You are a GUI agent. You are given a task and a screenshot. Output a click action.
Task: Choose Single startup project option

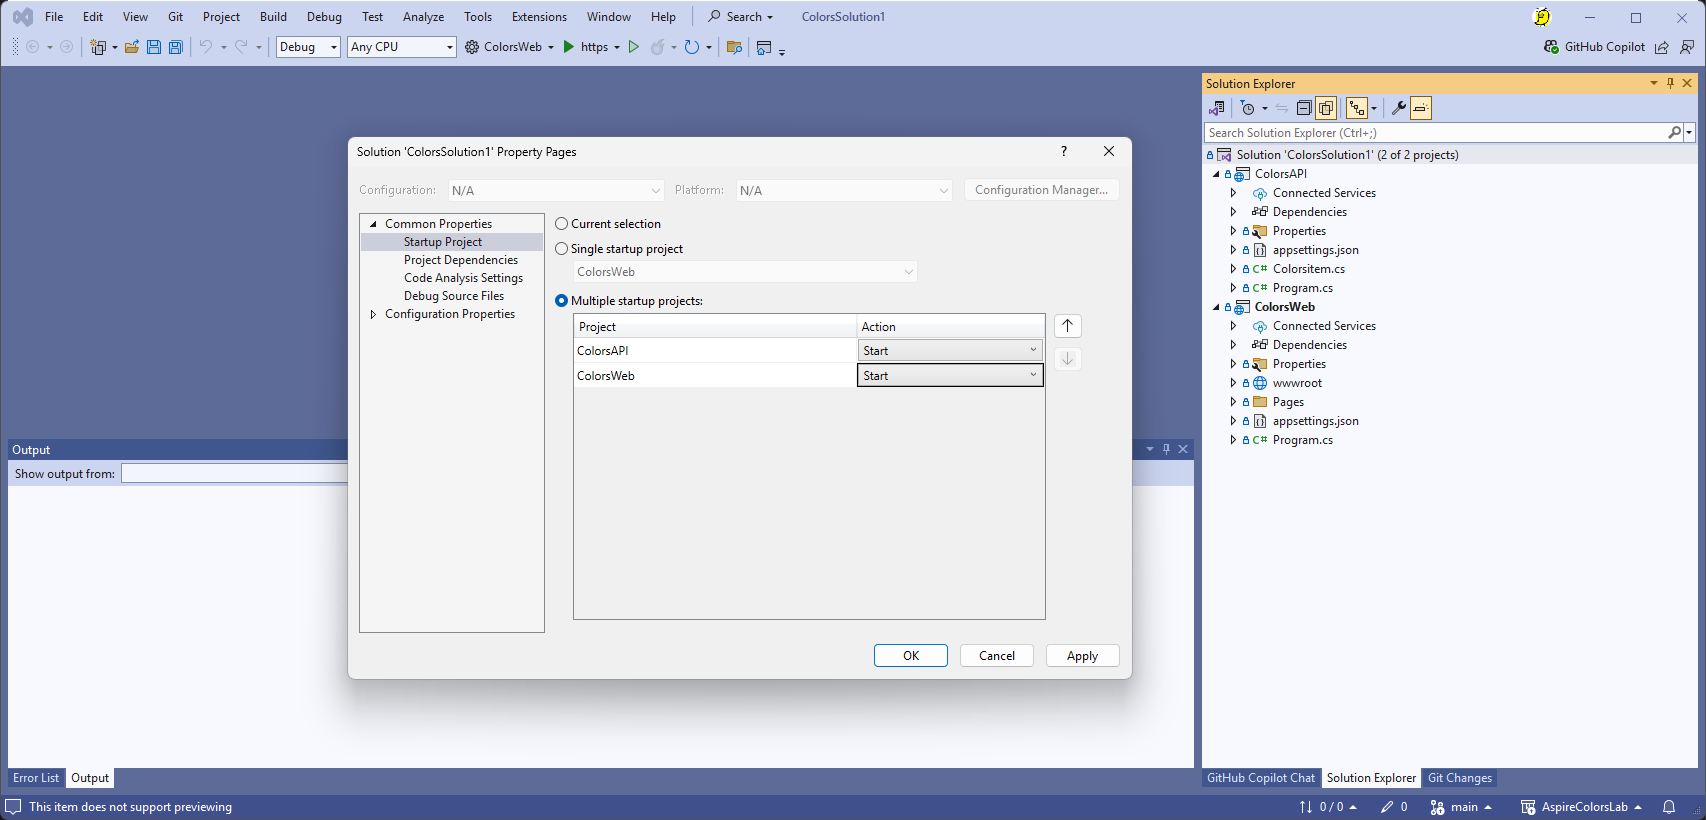[562, 249]
